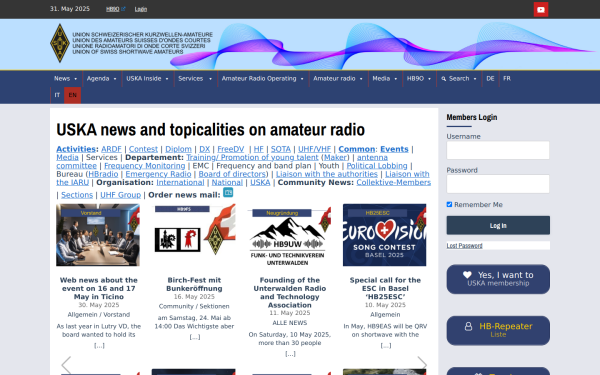
Task: Open the UHF/VHF category link
Action: tap(315, 149)
